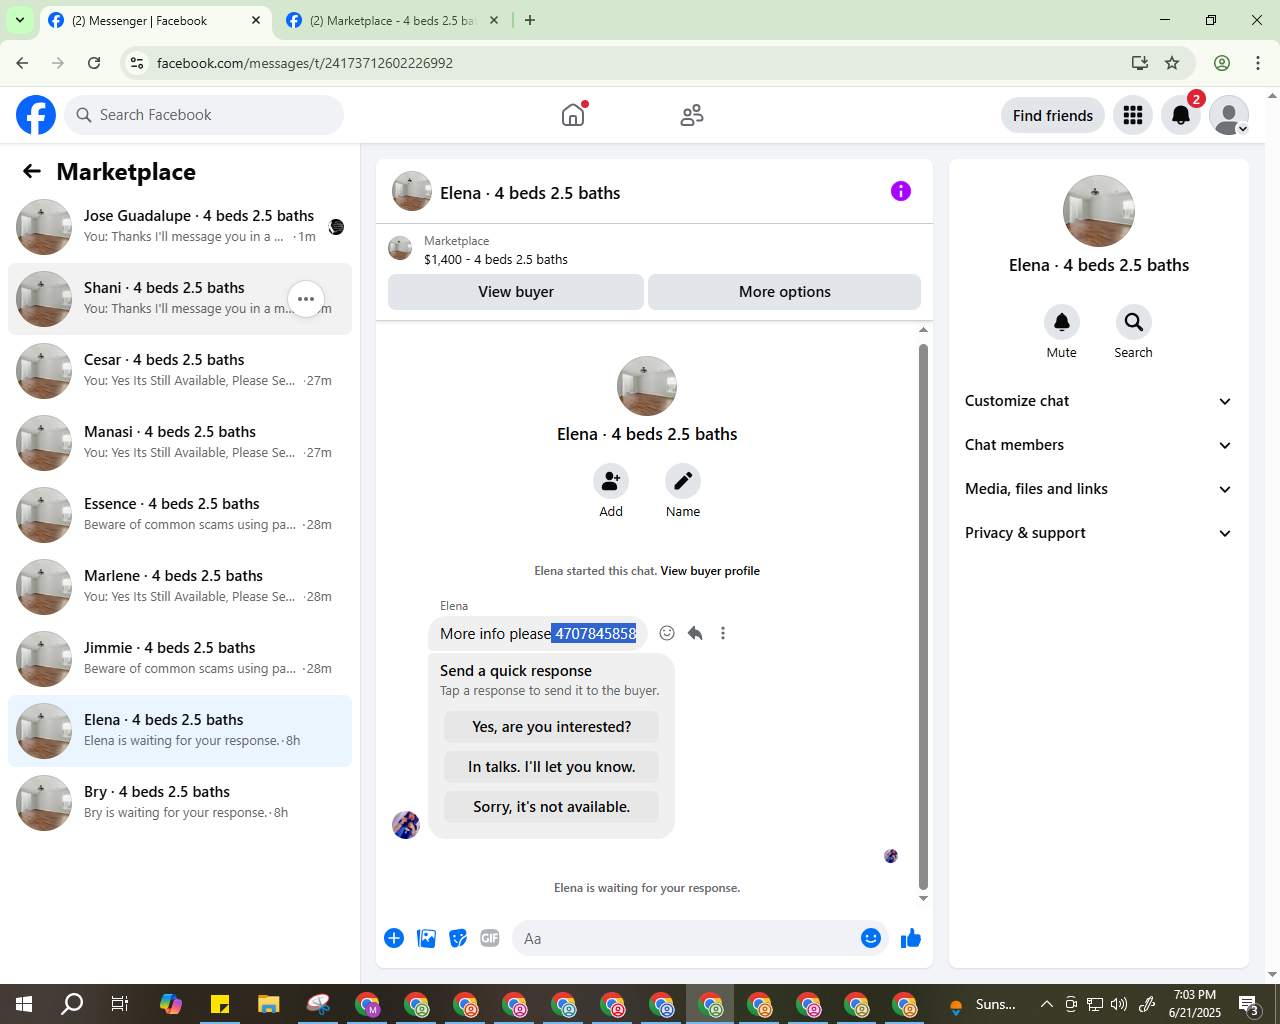
Task: Switch to Messenger | Facebook tab
Action: click(155, 21)
